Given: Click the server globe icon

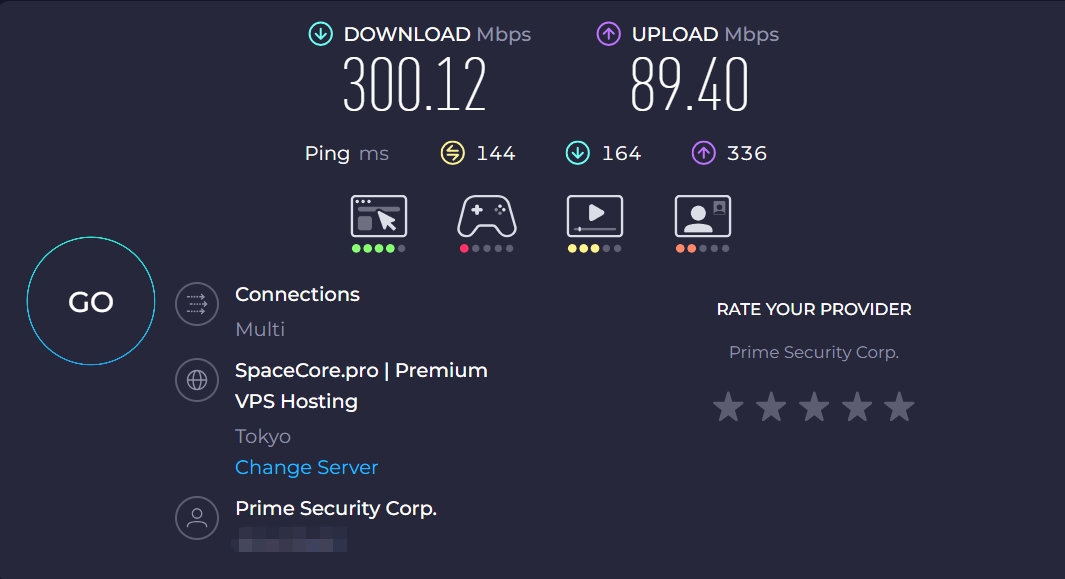Looking at the screenshot, I should [x=197, y=380].
